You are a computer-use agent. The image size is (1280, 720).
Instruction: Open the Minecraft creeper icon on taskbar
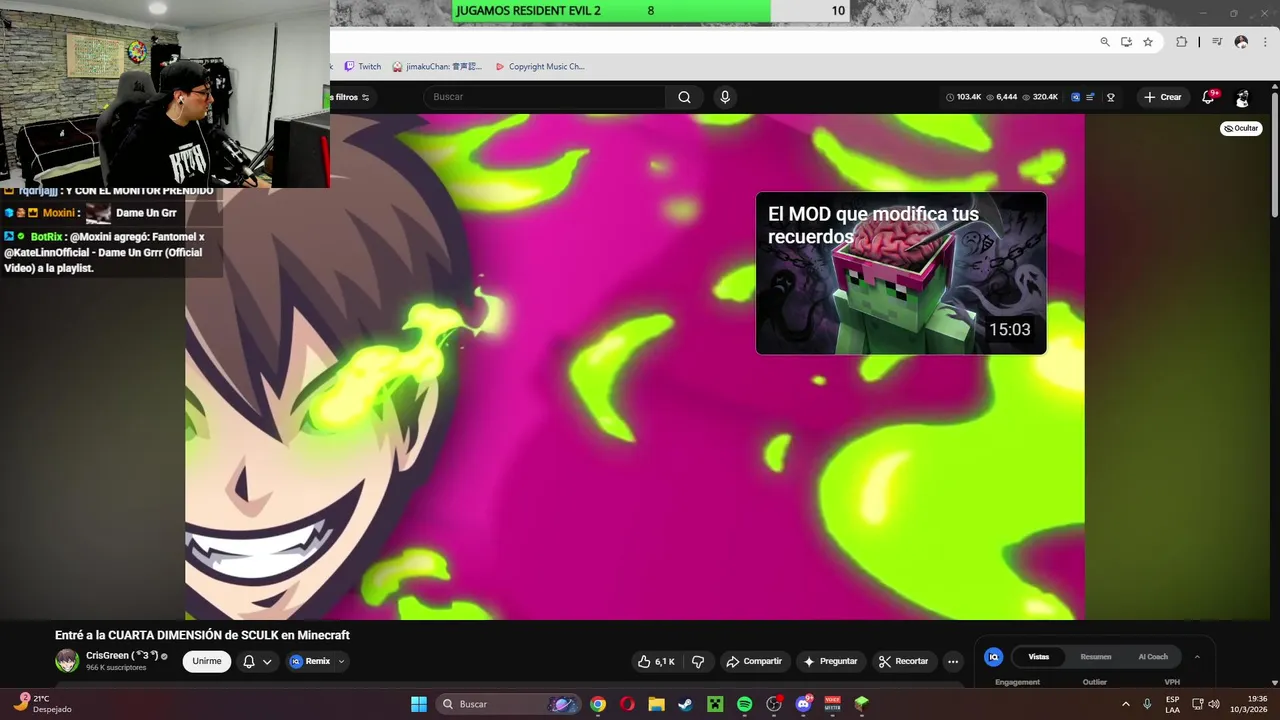point(715,704)
